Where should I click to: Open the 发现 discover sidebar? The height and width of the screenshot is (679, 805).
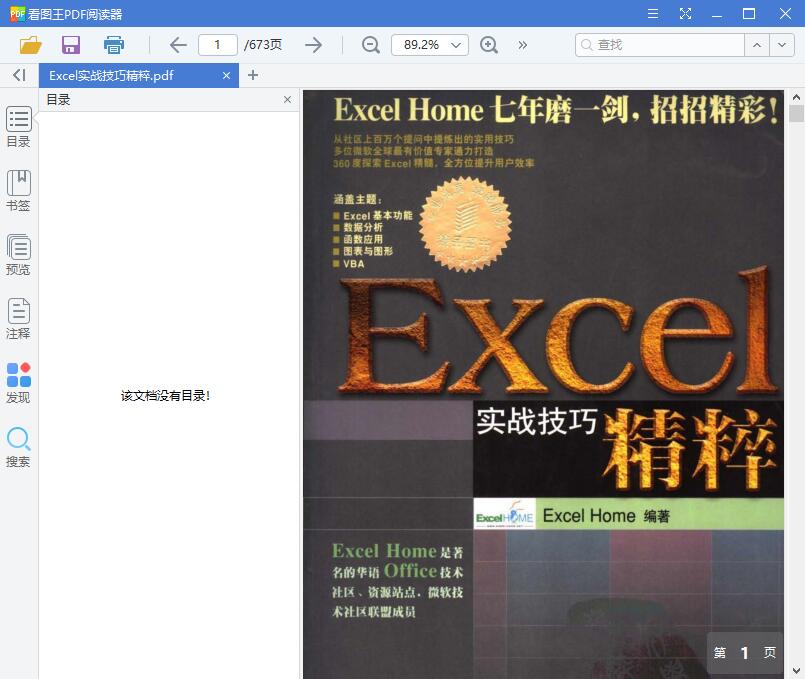point(18,383)
